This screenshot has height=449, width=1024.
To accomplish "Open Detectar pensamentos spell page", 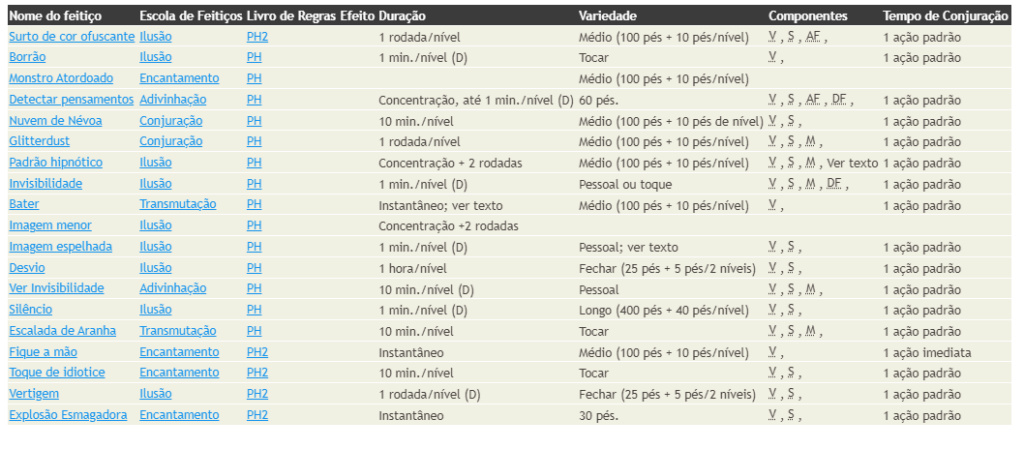I will point(71,100).
